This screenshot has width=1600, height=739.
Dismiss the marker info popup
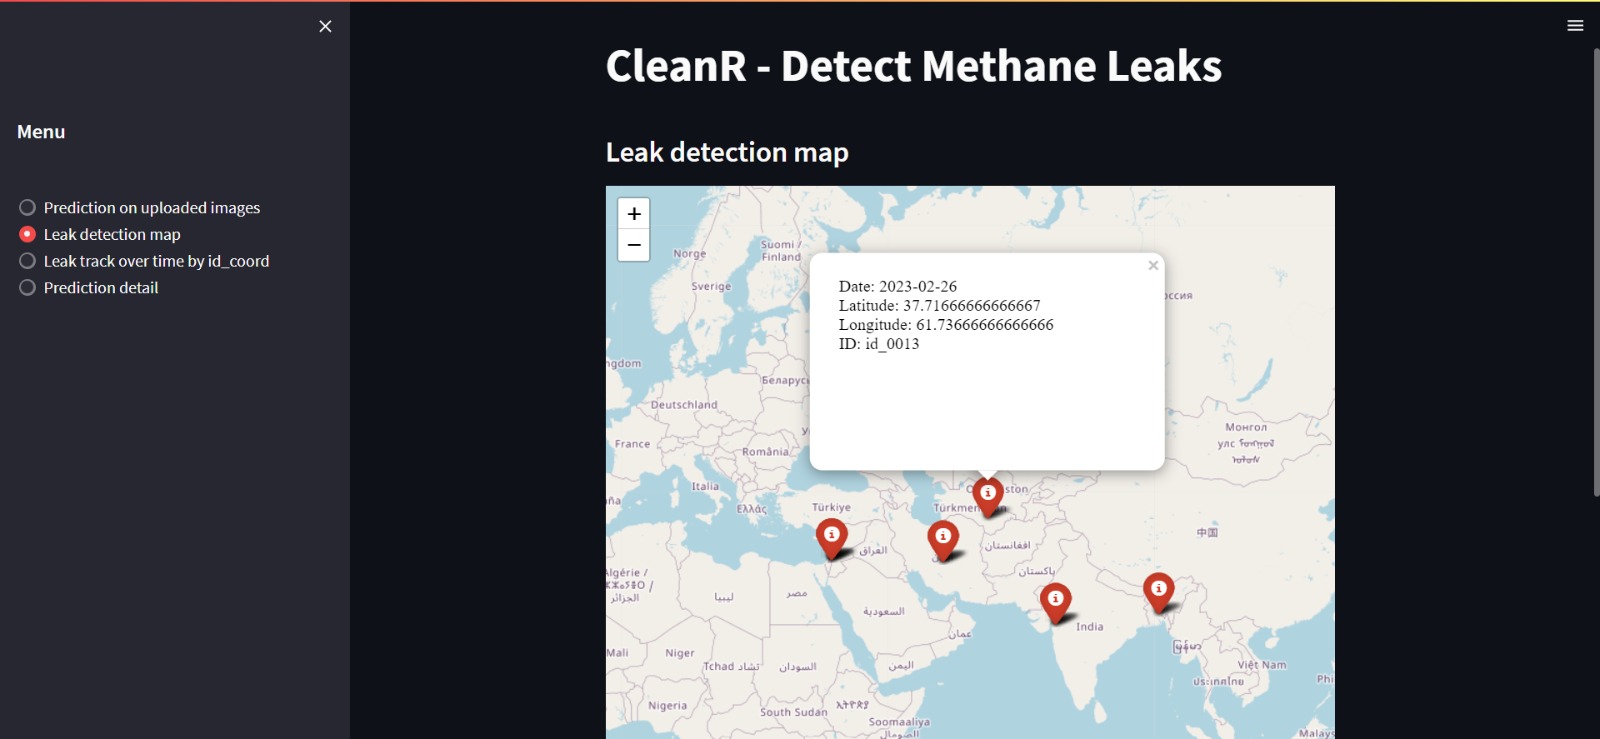[x=1152, y=265]
